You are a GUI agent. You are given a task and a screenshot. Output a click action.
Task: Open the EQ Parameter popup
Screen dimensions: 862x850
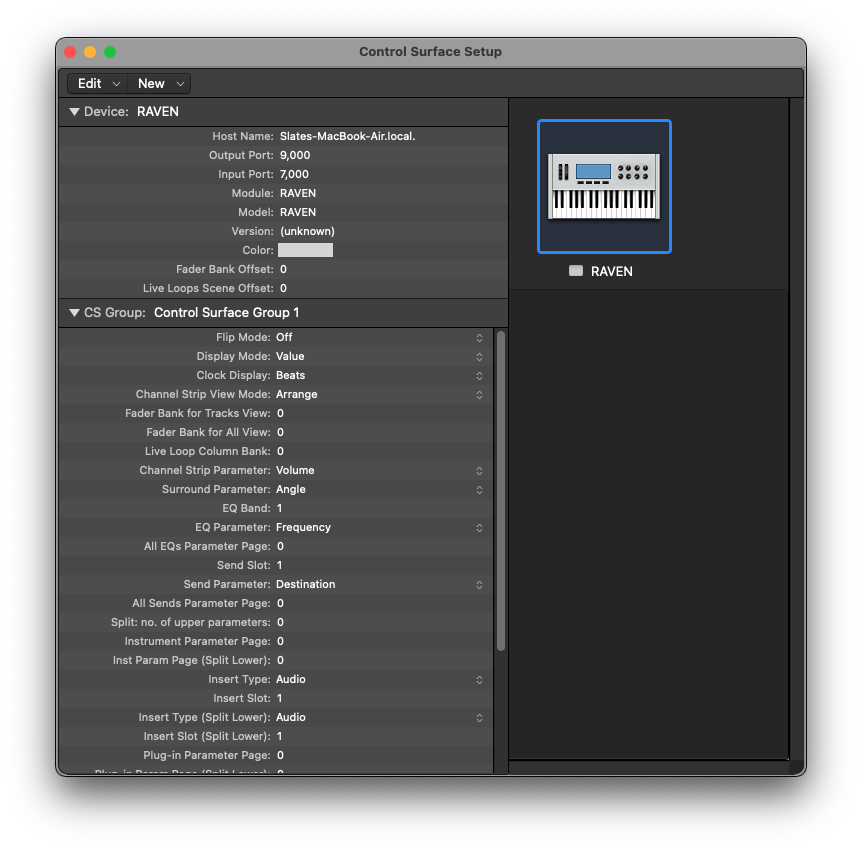[479, 528]
